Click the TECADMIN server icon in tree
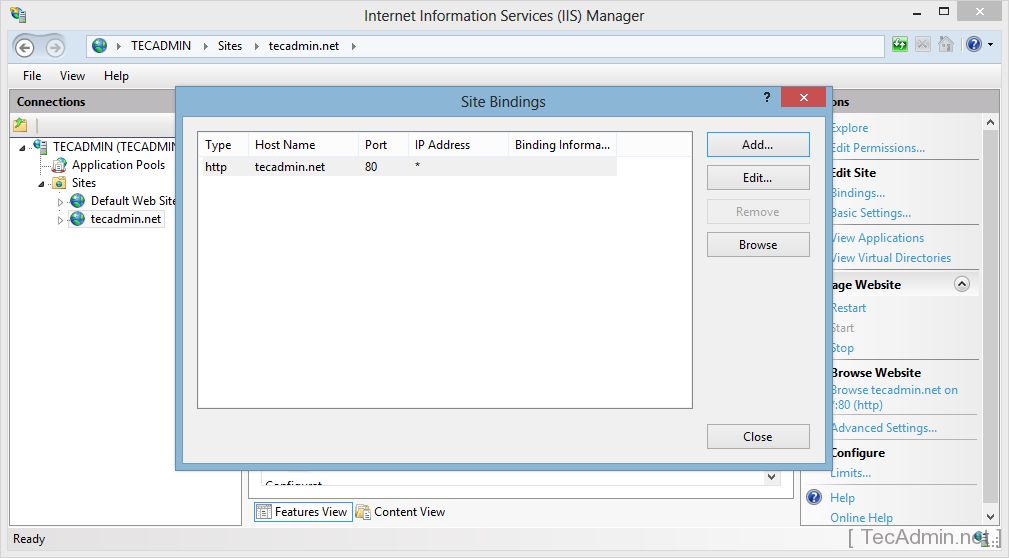The width and height of the screenshot is (1009, 558). [41, 147]
